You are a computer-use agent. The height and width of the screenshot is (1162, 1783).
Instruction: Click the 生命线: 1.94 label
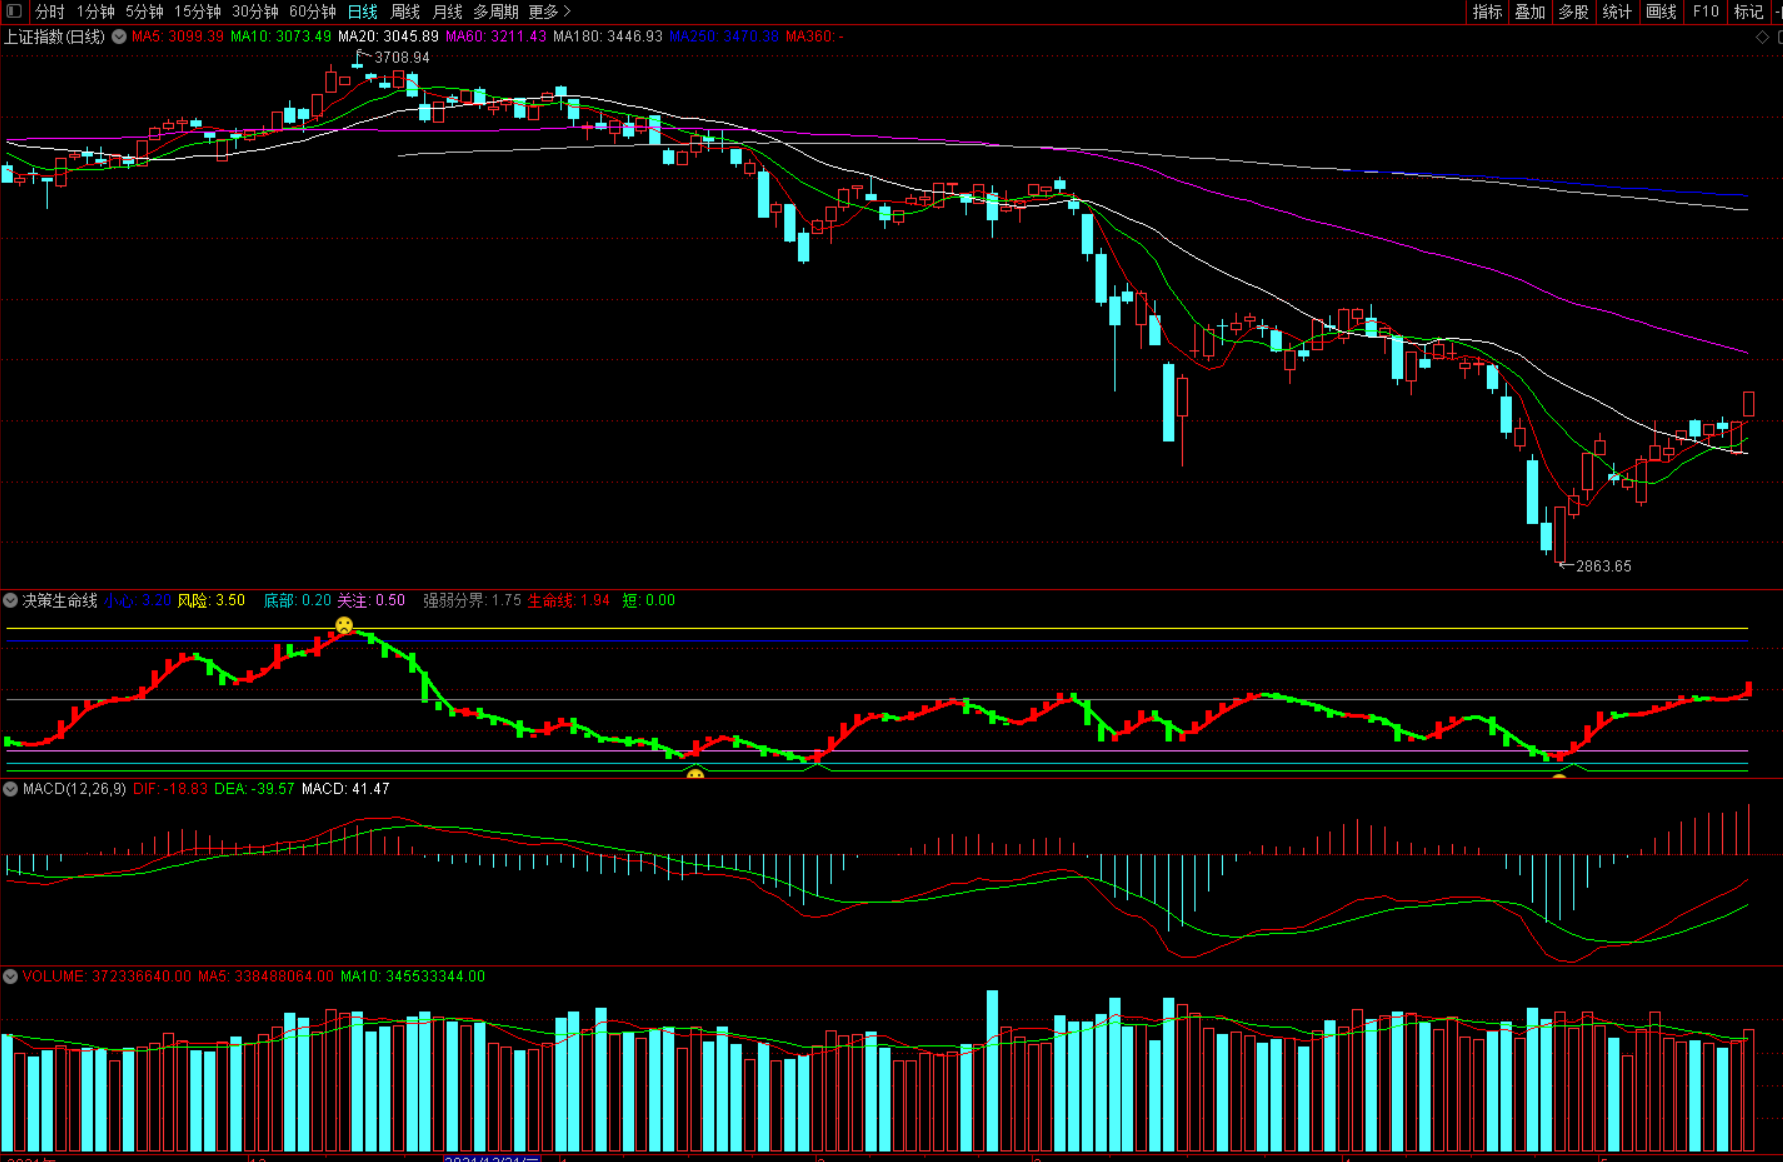(569, 600)
